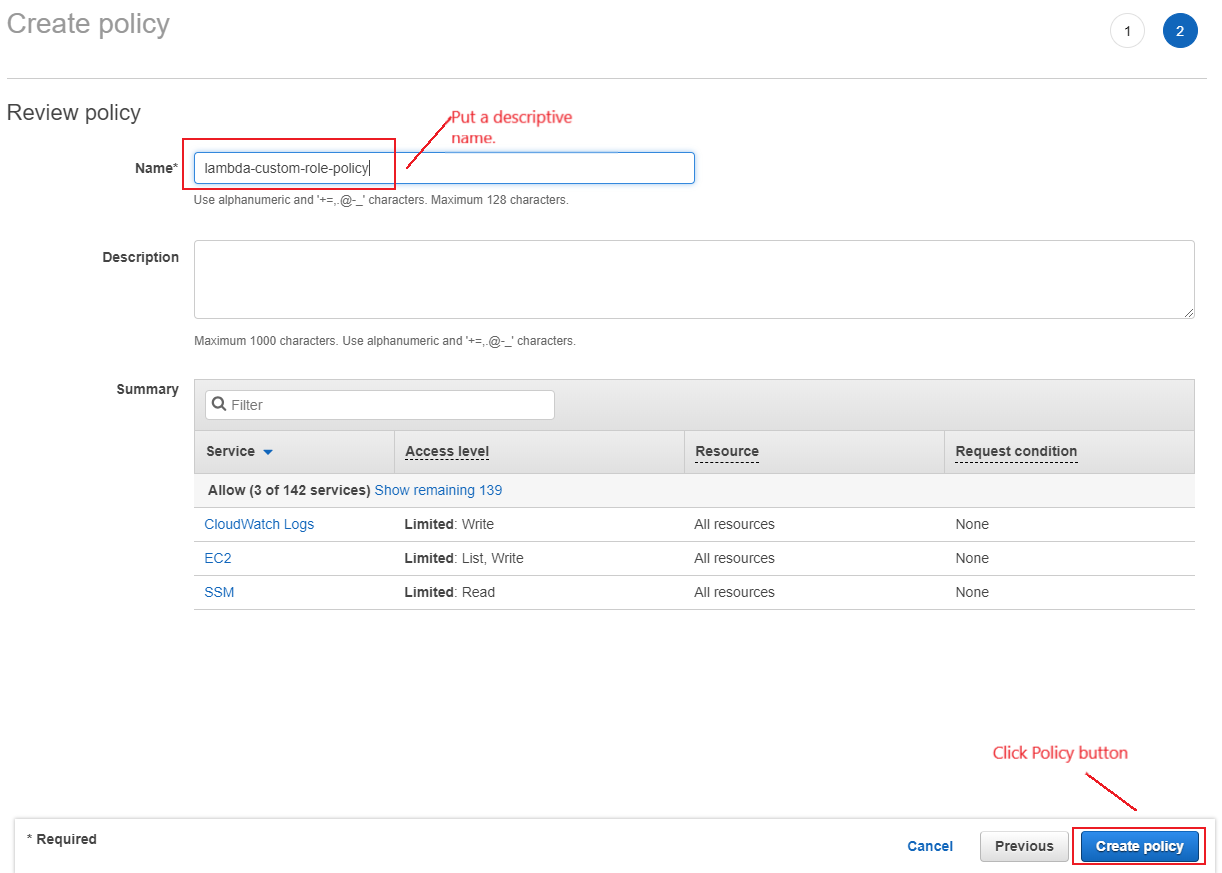Click the Create policy button
Image resolution: width=1222 pixels, height=873 pixels.
coord(1139,846)
